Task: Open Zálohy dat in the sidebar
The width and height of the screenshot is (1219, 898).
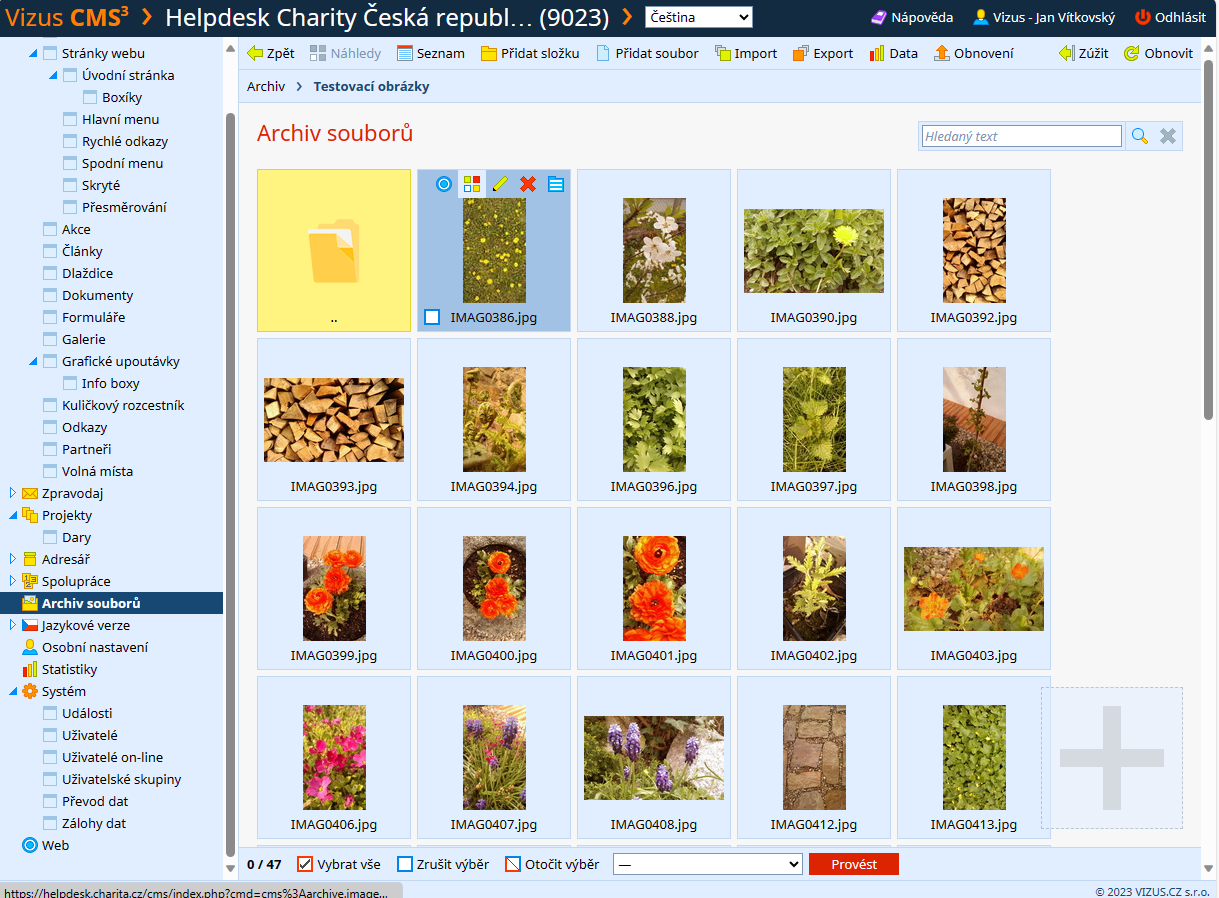Action: coord(94,823)
